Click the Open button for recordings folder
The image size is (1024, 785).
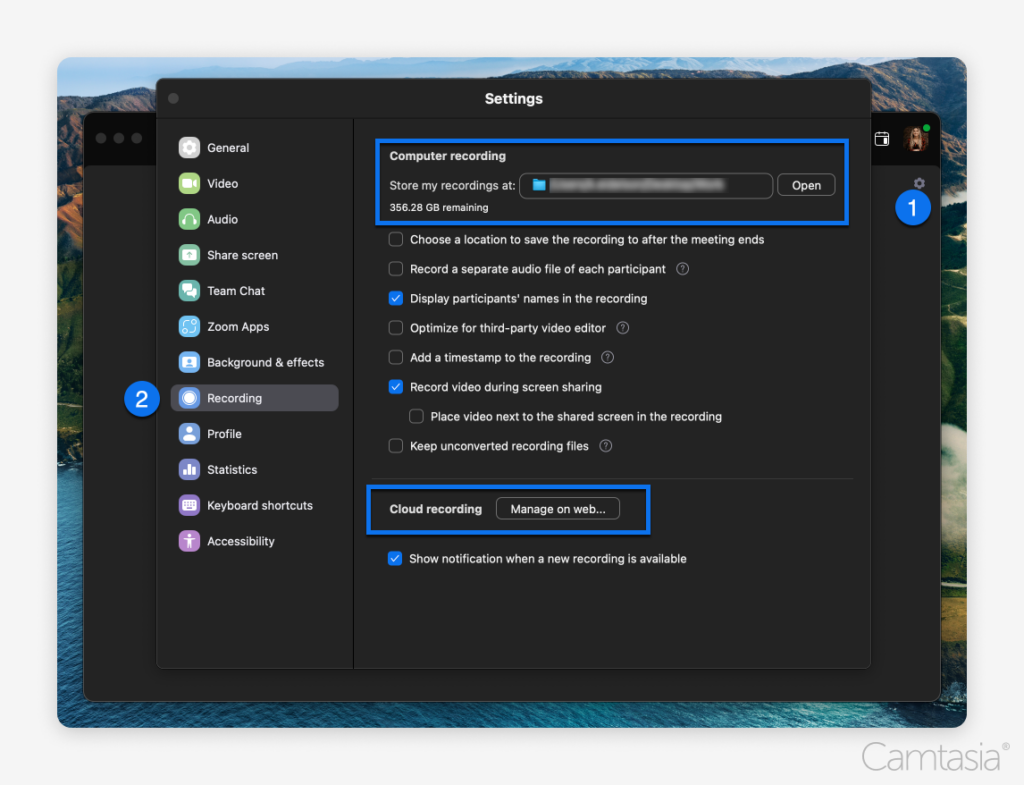(x=806, y=185)
